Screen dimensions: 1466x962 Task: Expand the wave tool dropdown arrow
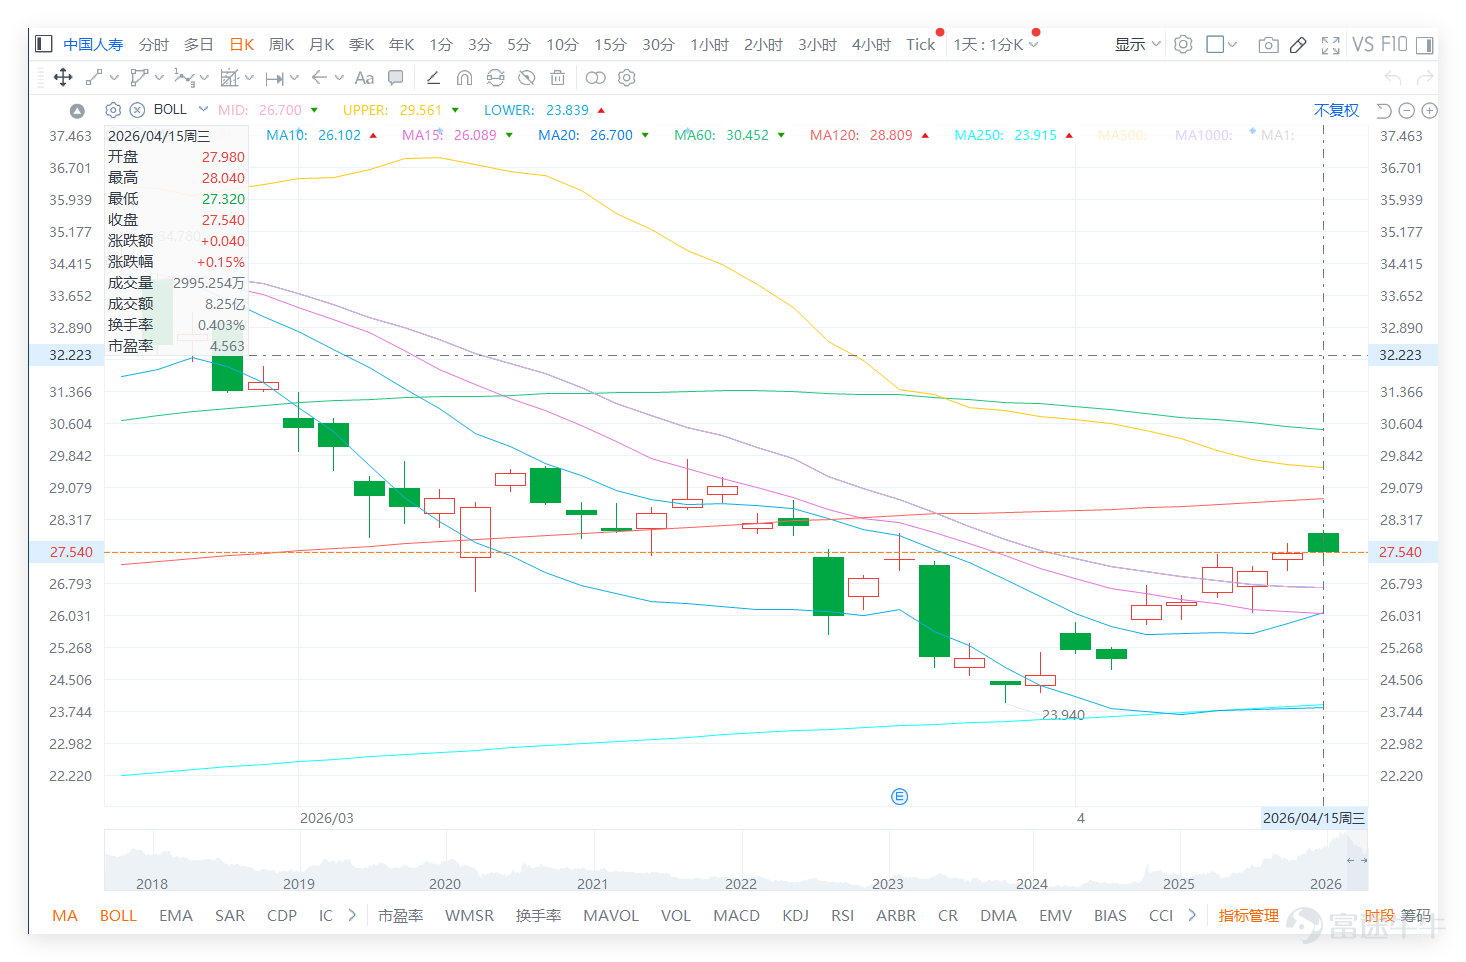(204, 77)
